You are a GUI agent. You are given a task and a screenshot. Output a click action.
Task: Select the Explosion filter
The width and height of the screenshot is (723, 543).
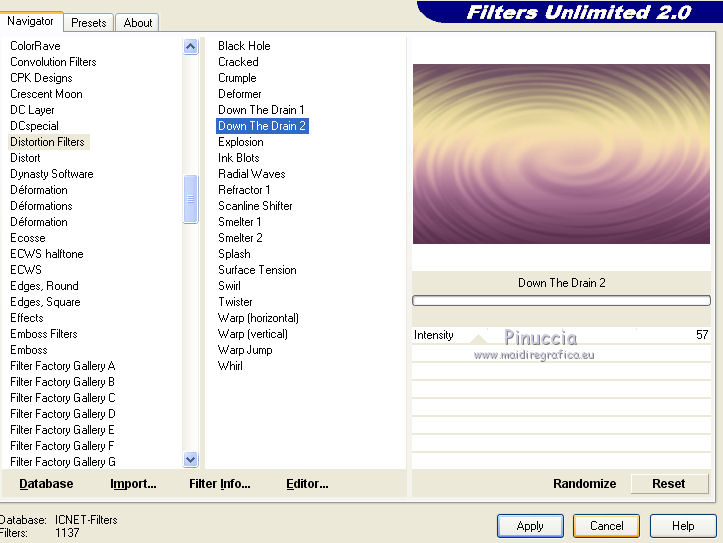(x=241, y=142)
